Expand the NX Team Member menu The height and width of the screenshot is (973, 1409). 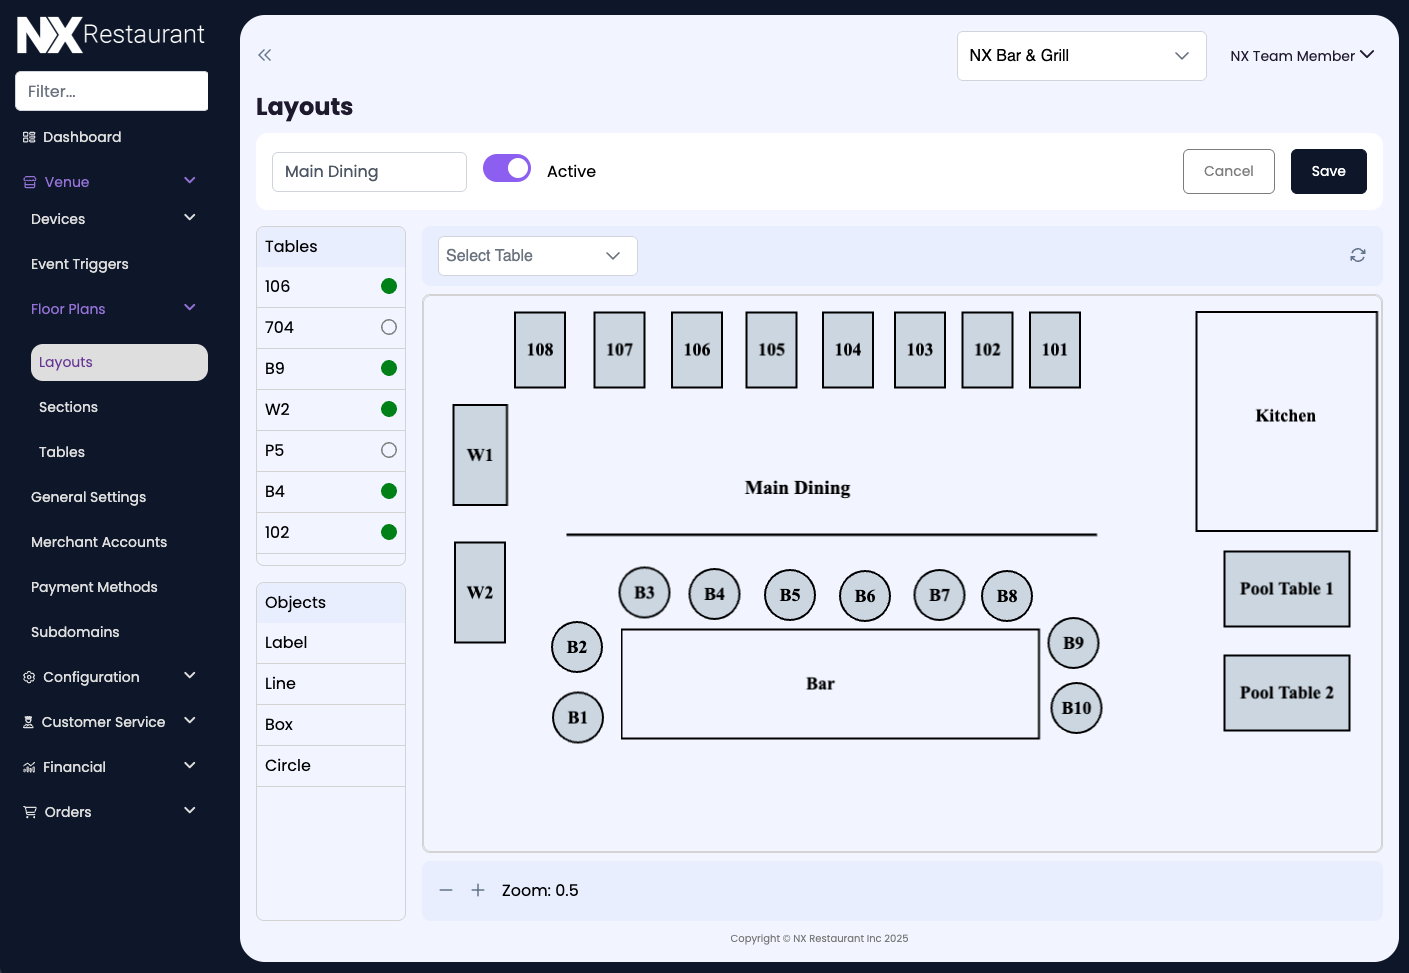coord(1301,56)
